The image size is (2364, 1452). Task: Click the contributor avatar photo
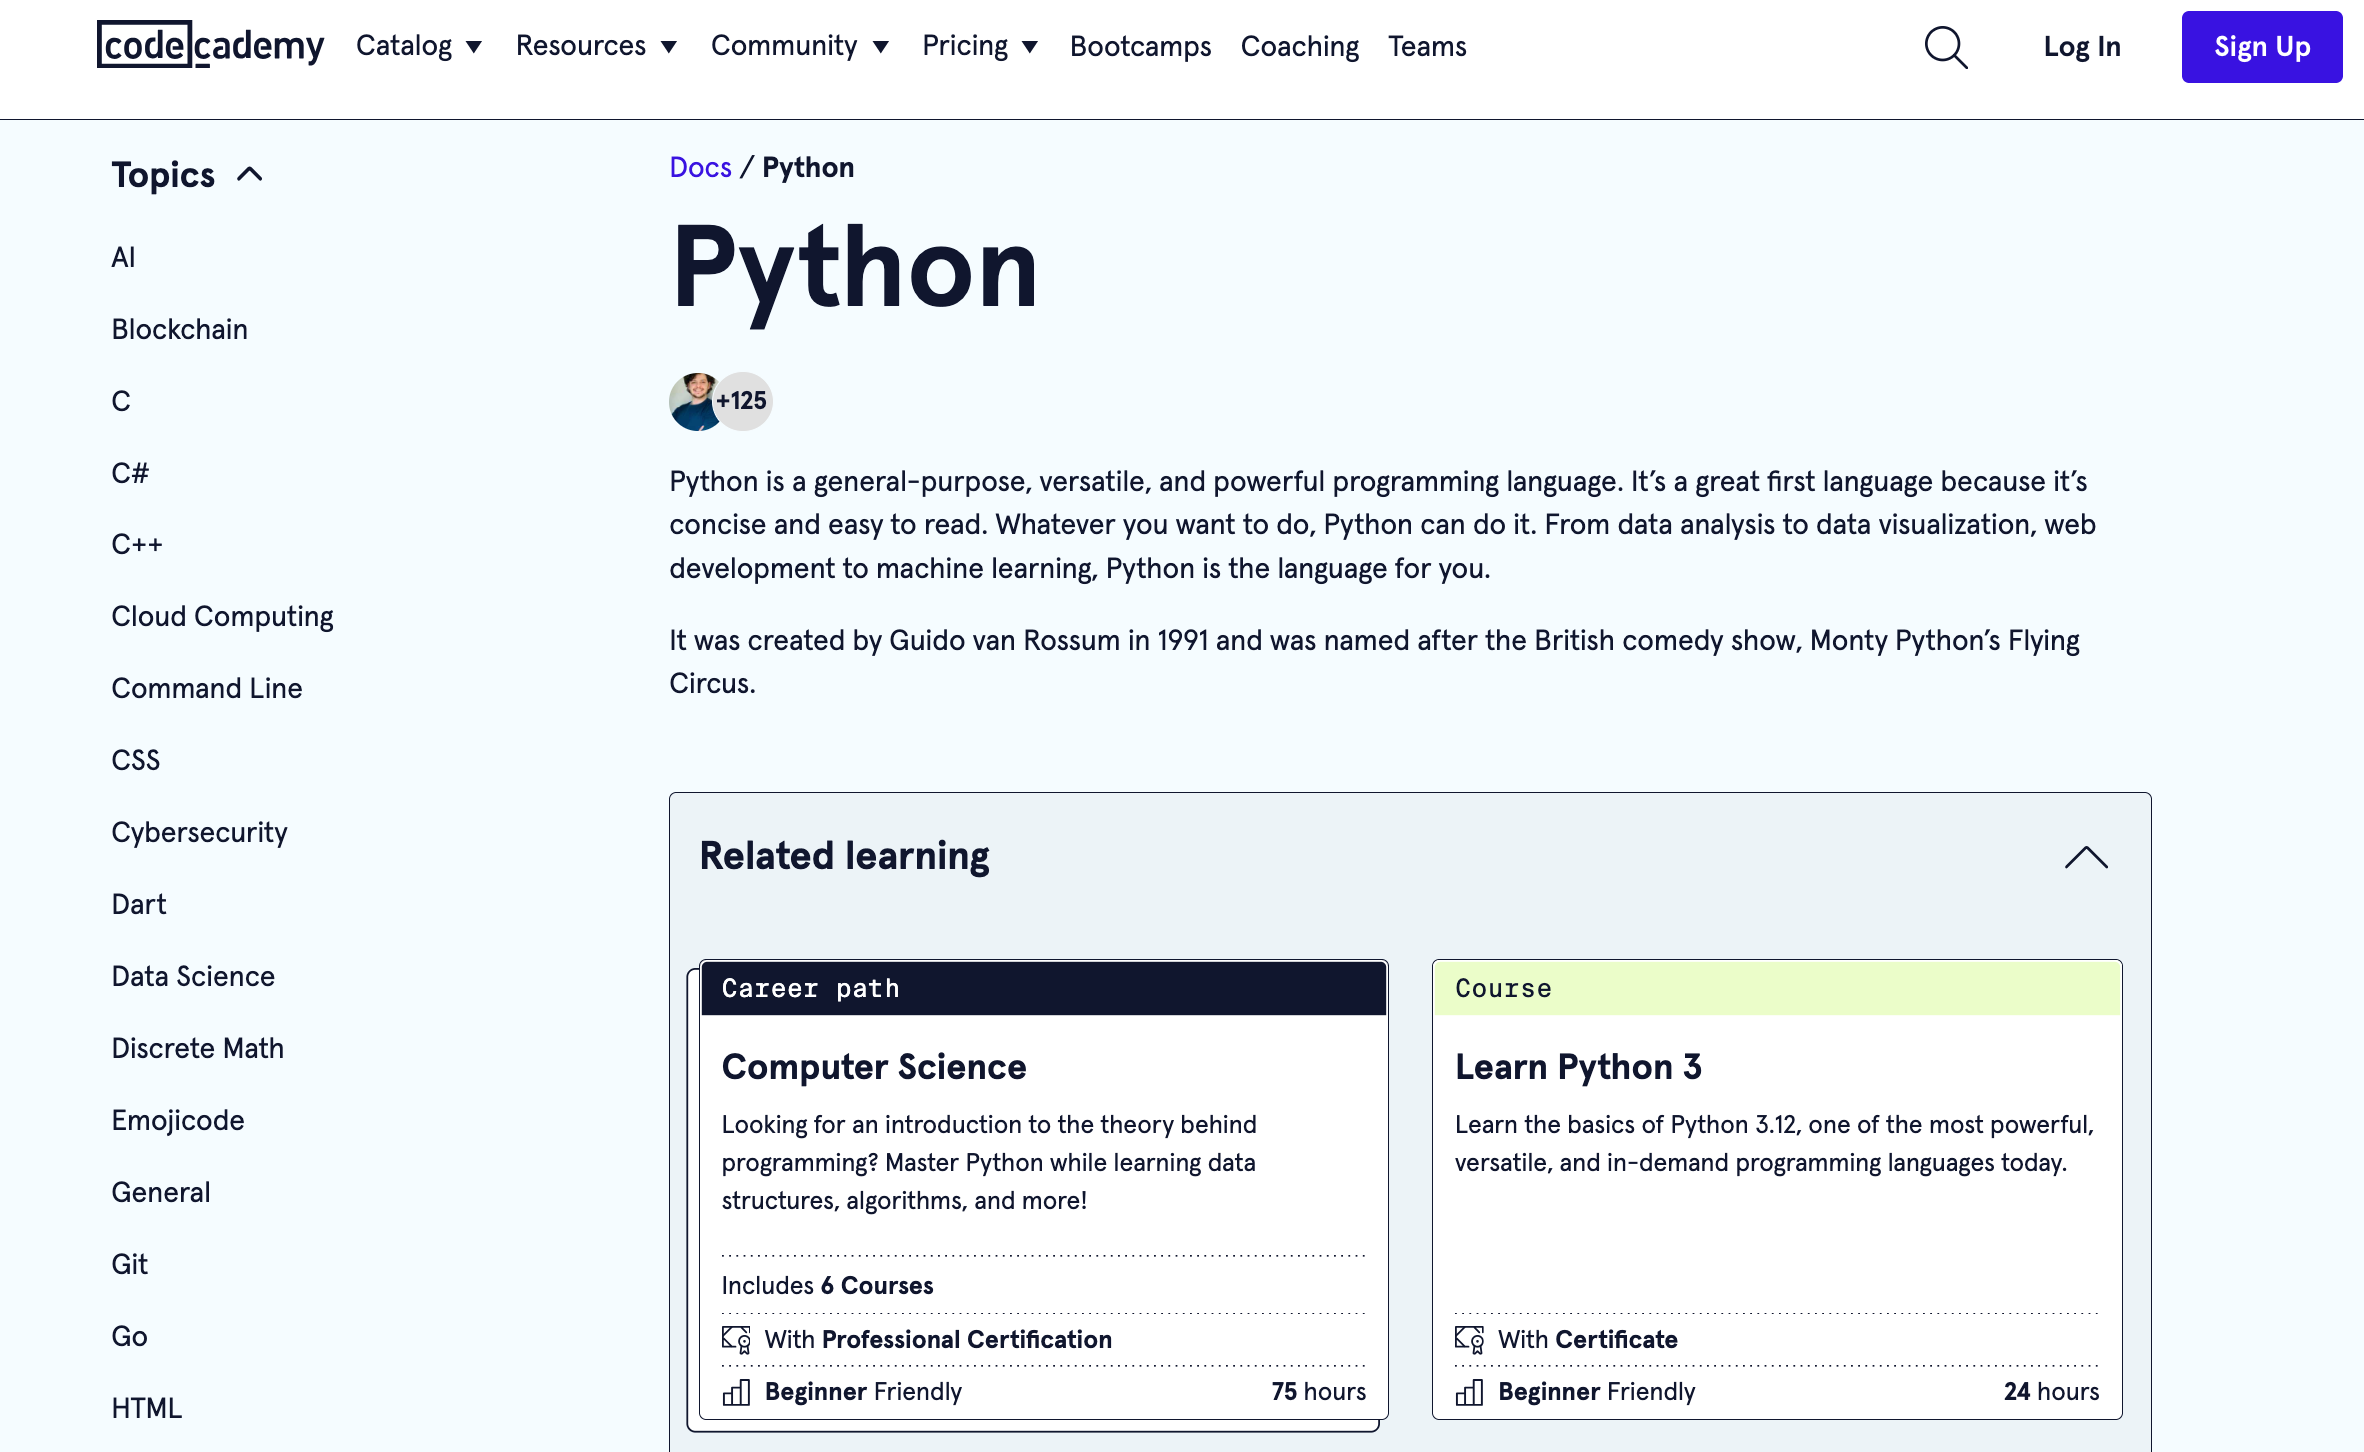(694, 401)
